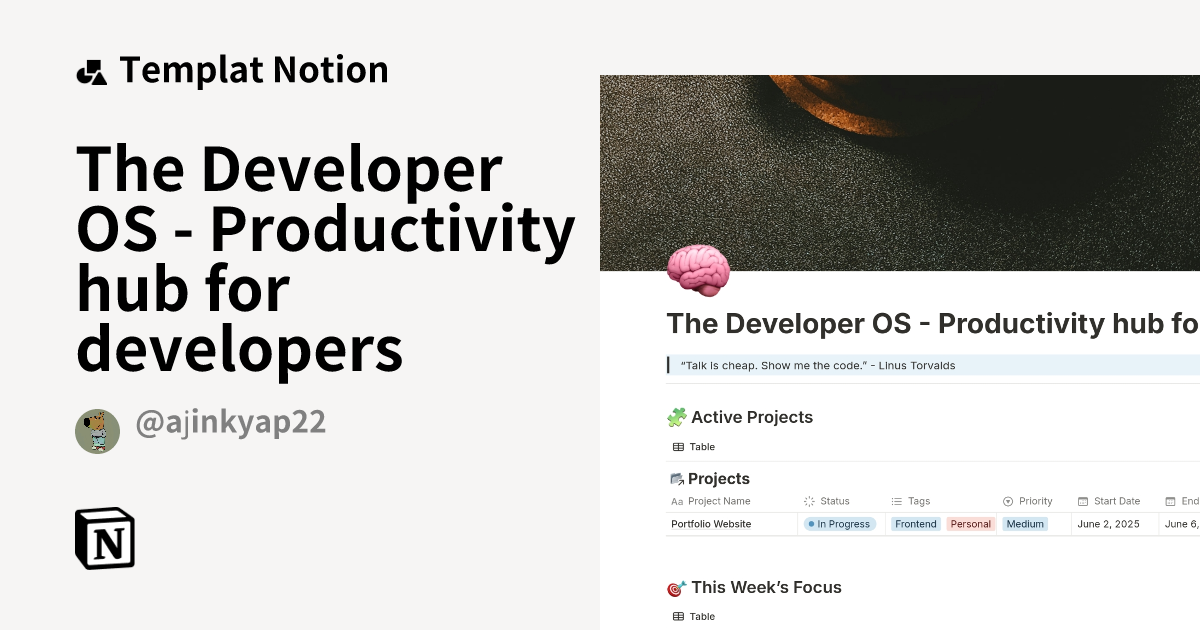1200x630 pixels.
Task: Click the spinner icon in the Status column header
Action: point(810,501)
